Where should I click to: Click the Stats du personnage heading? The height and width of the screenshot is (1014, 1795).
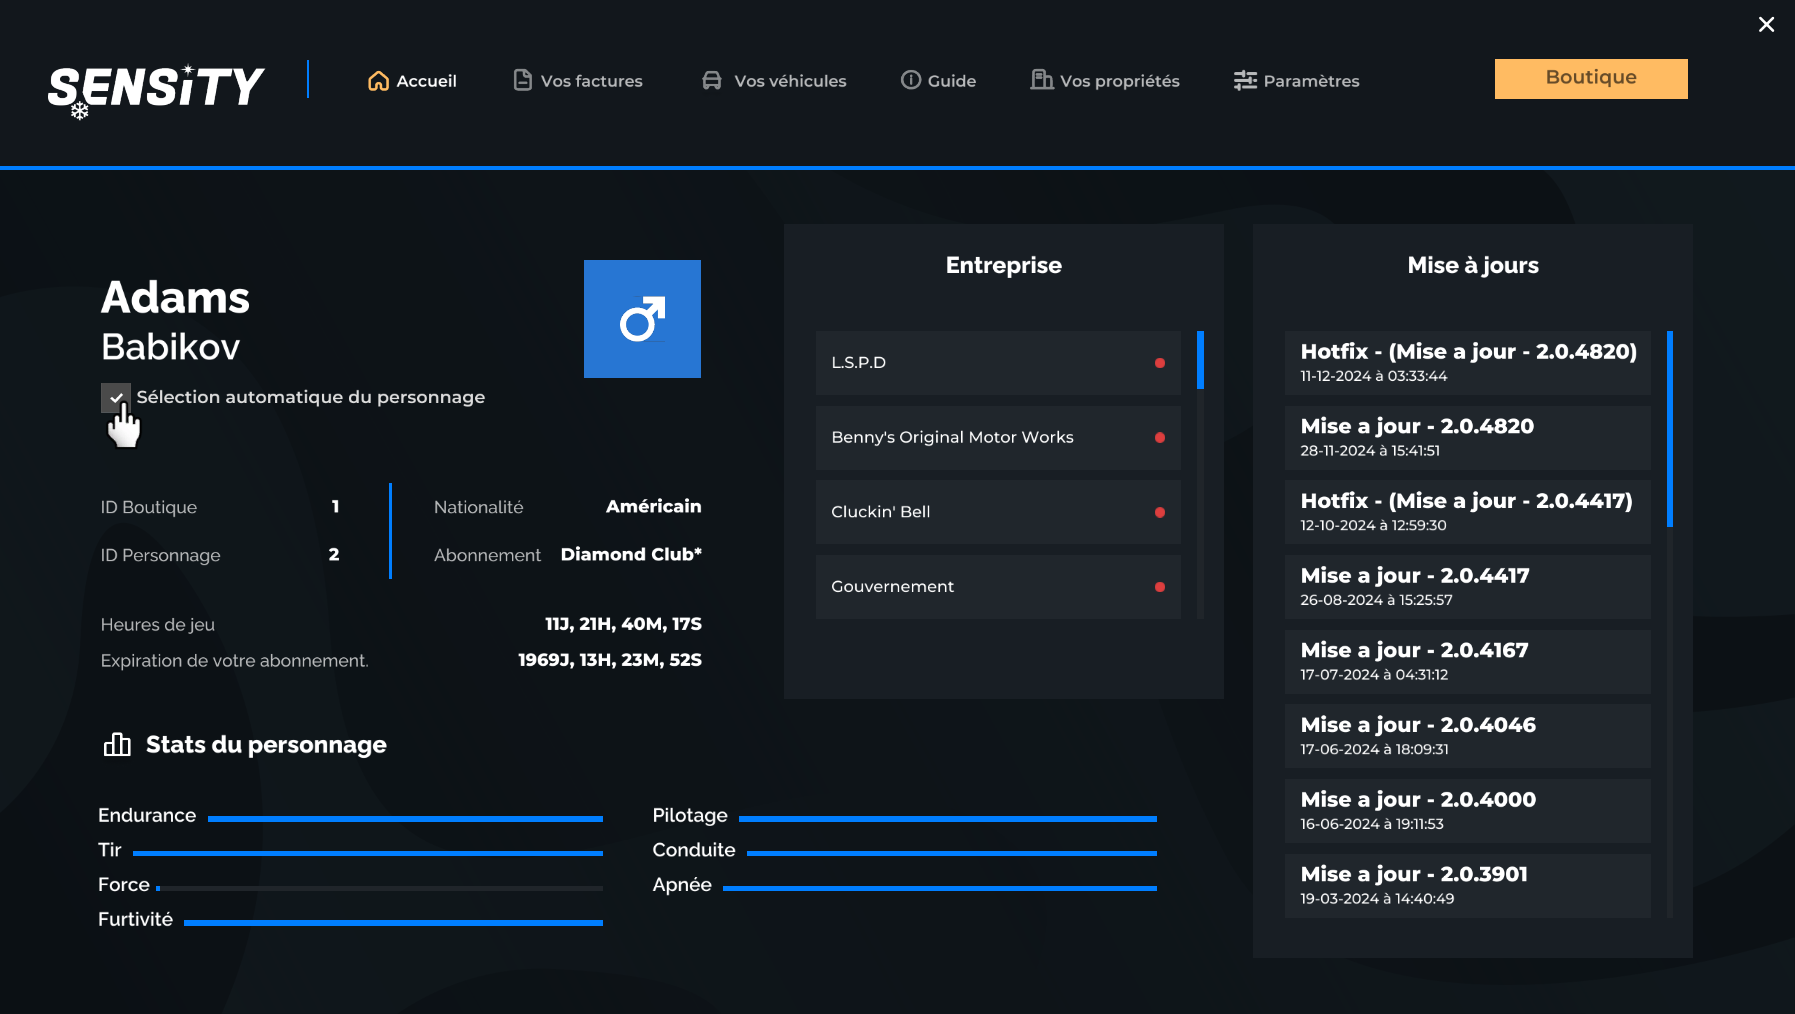pyautogui.click(x=266, y=745)
